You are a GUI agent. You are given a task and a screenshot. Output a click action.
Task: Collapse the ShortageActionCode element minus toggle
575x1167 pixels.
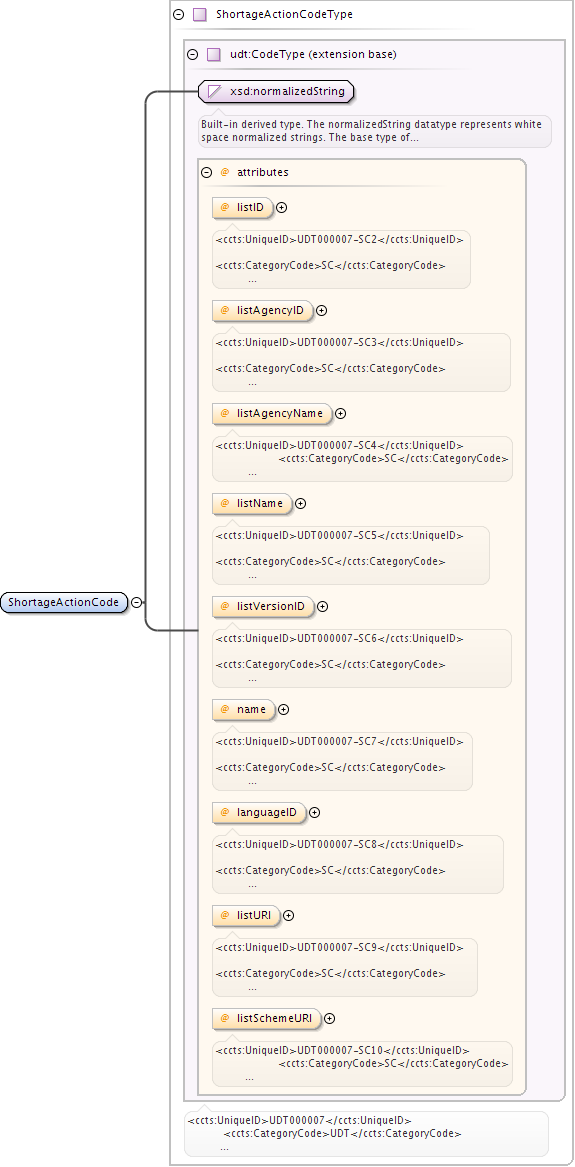click(x=137, y=602)
